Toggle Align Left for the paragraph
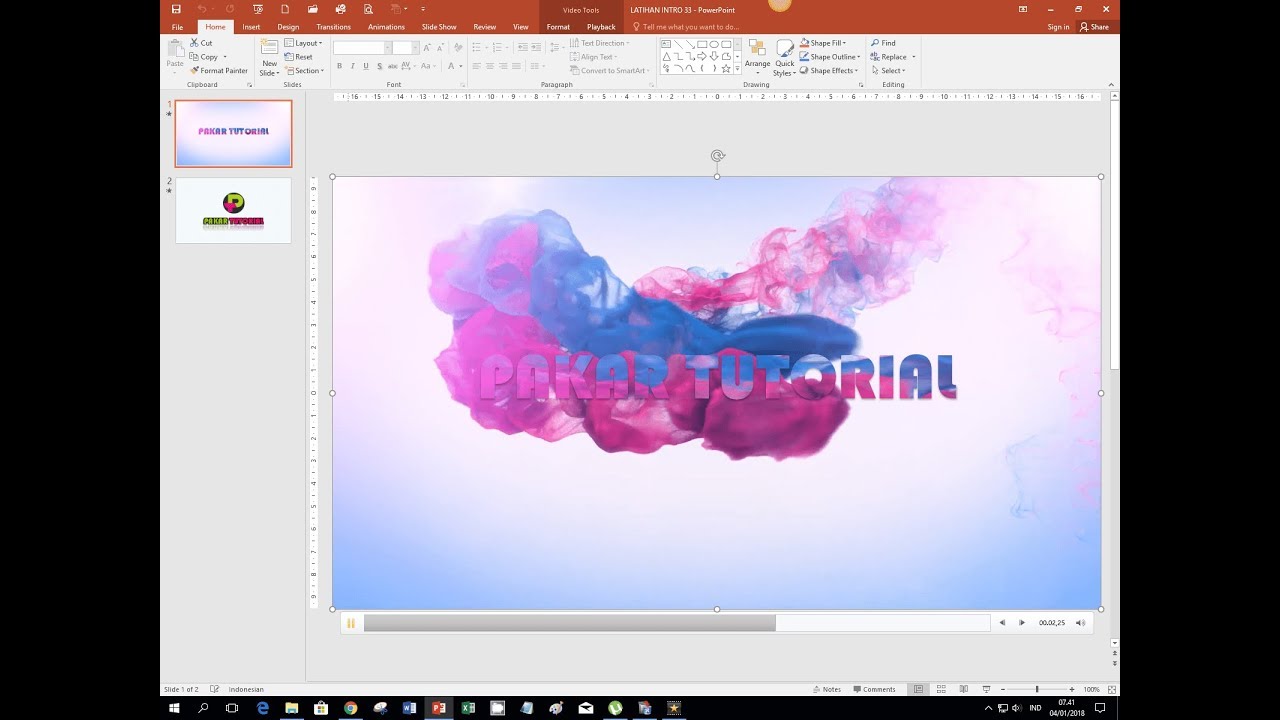This screenshot has height=720, width=1280. click(476, 66)
